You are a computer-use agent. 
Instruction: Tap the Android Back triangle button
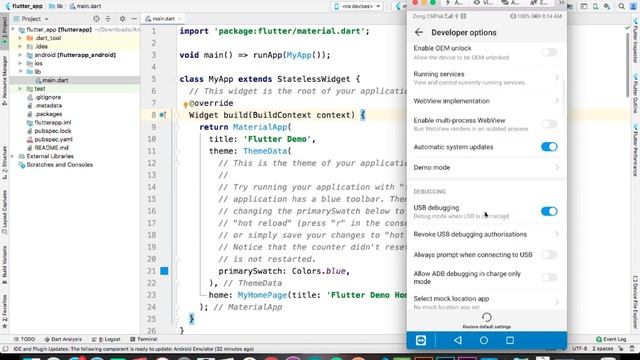(458, 340)
